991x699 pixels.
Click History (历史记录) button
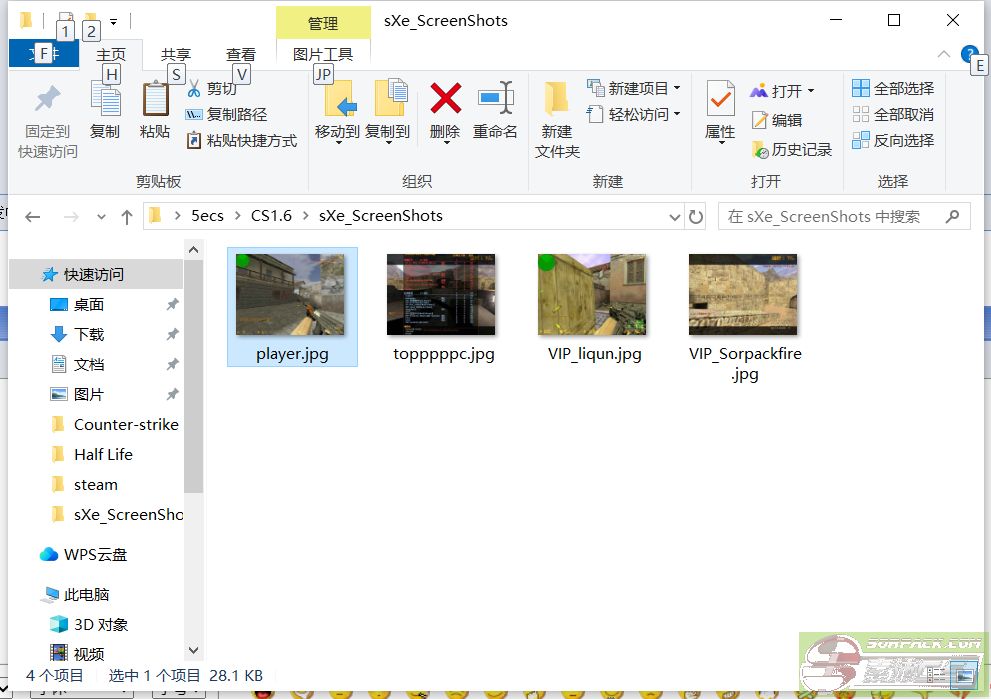tap(792, 149)
